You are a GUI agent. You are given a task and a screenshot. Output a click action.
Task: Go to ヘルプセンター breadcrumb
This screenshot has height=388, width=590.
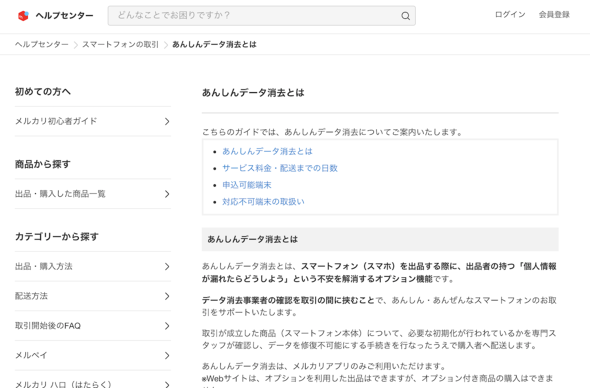click(x=42, y=44)
